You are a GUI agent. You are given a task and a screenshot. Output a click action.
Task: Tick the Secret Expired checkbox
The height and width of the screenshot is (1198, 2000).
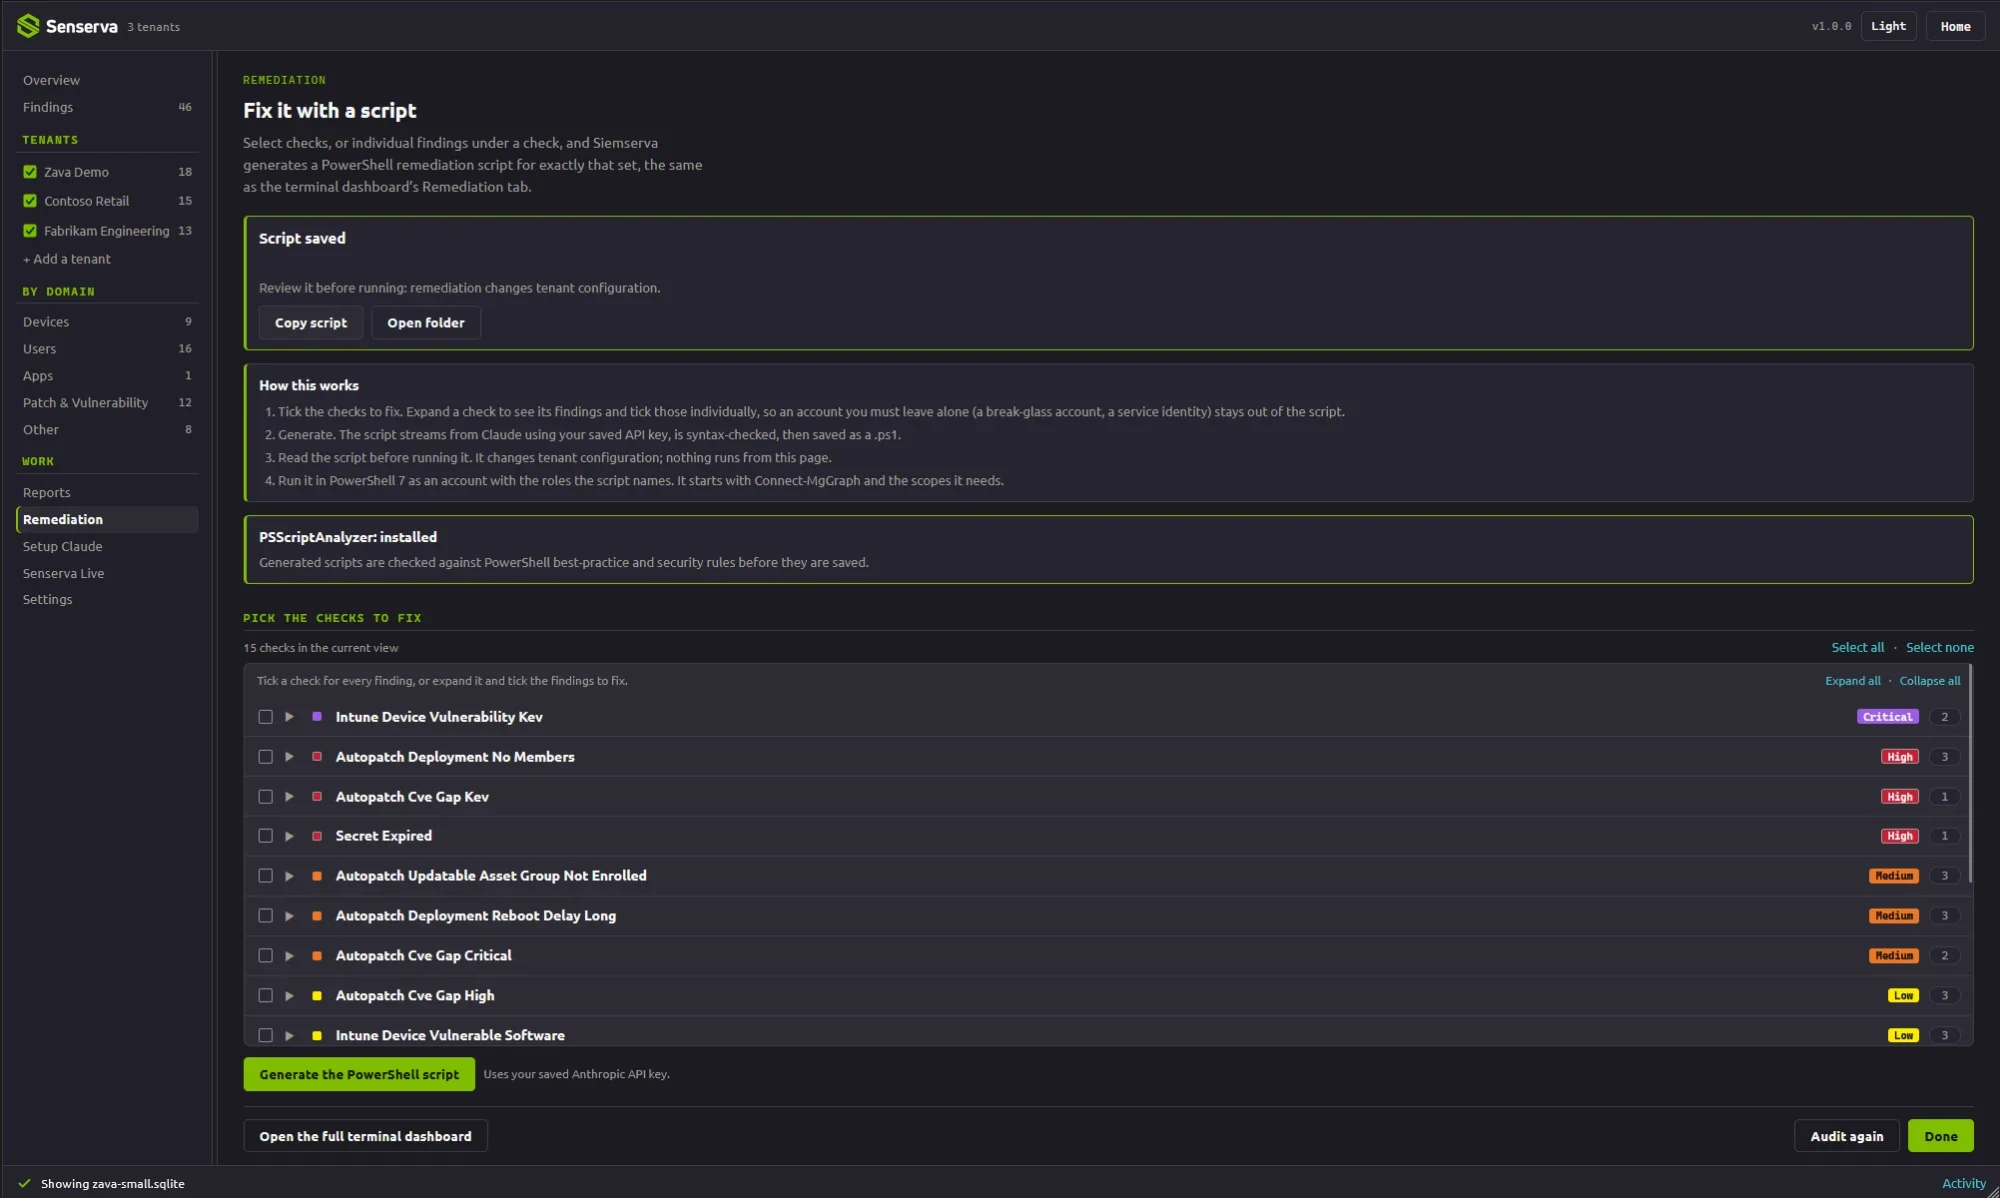coord(265,836)
